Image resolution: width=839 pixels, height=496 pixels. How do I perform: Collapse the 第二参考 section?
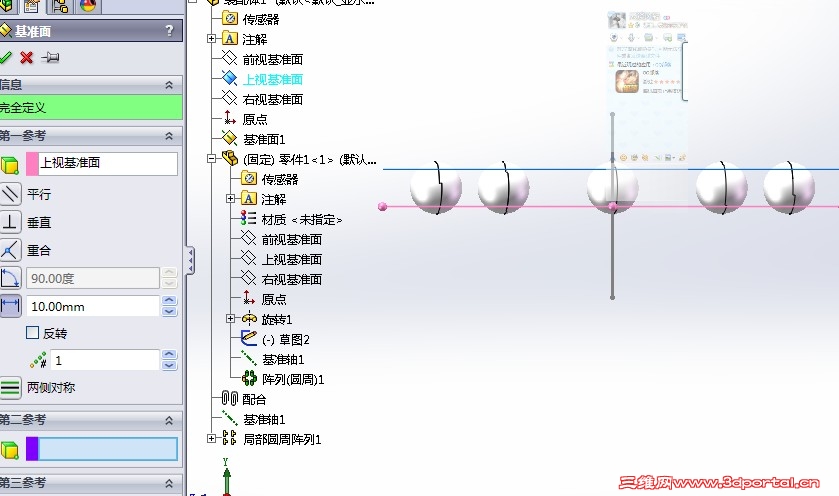coord(169,421)
